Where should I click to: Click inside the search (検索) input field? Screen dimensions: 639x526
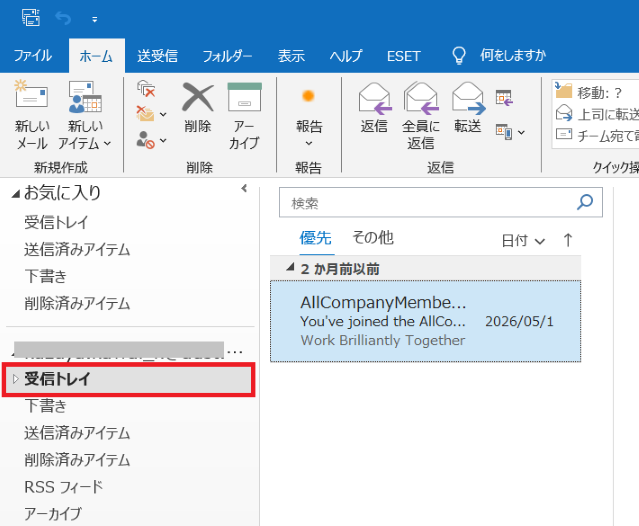point(428,202)
